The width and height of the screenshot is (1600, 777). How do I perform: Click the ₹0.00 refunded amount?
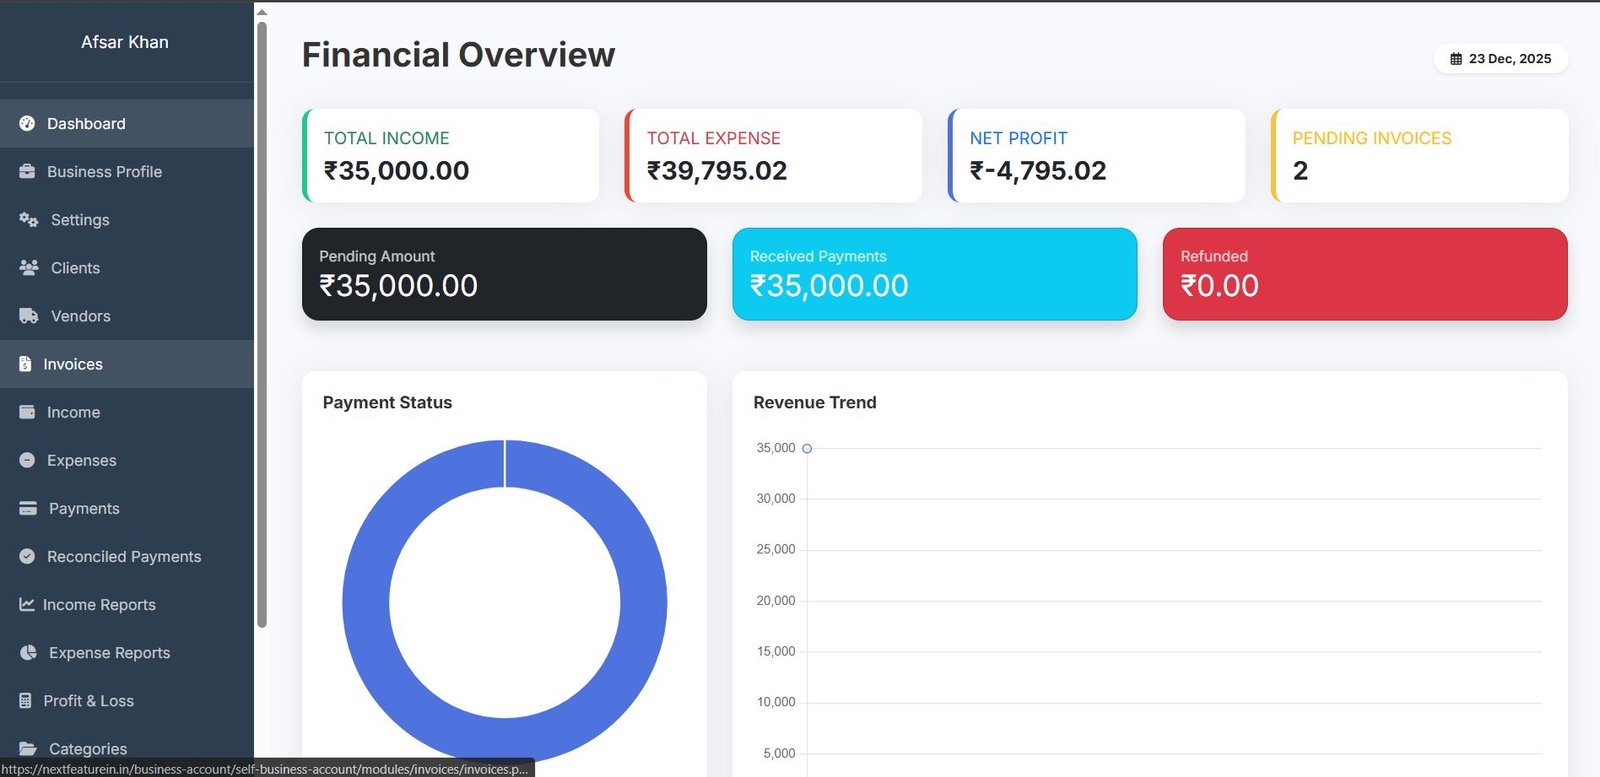coord(1219,286)
